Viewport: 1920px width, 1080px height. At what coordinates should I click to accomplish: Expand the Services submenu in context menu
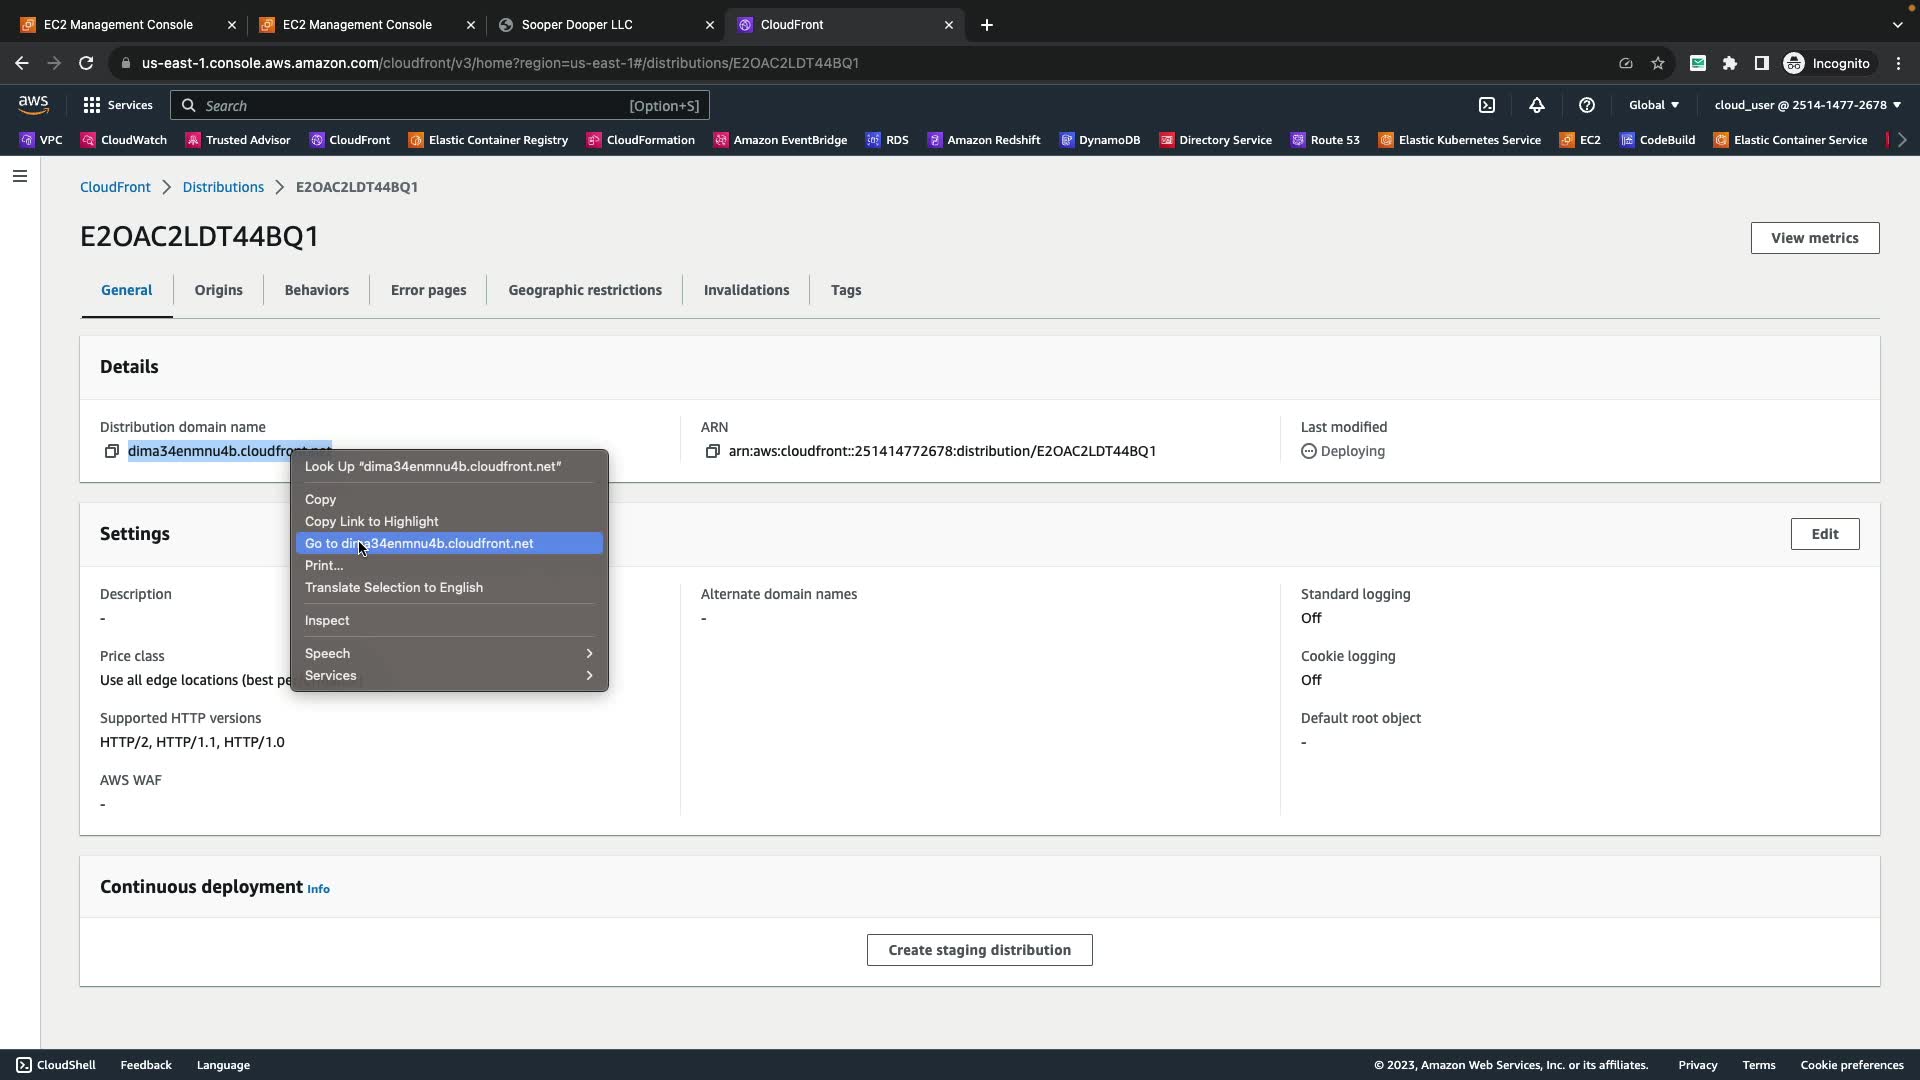[449, 675]
